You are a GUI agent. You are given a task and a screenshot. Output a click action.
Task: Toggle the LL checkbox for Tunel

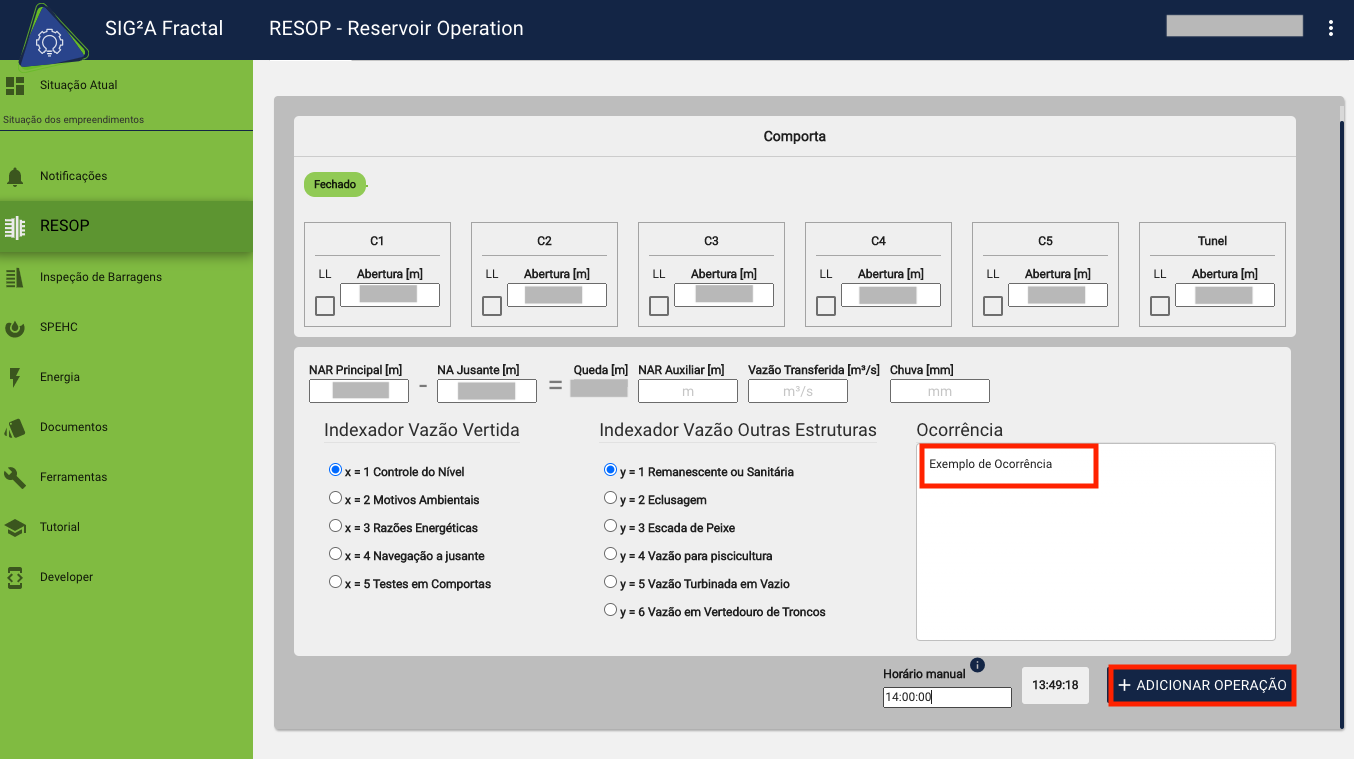(1160, 306)
